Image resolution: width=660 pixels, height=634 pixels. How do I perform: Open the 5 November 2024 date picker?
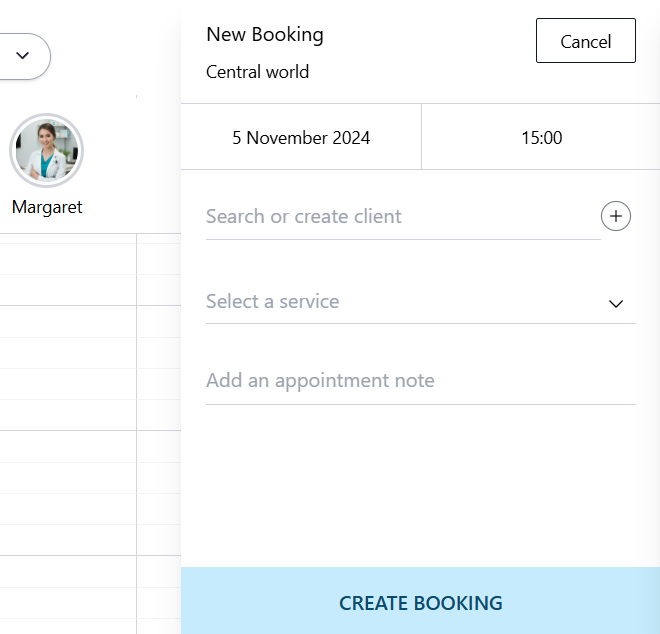(301, 138)
